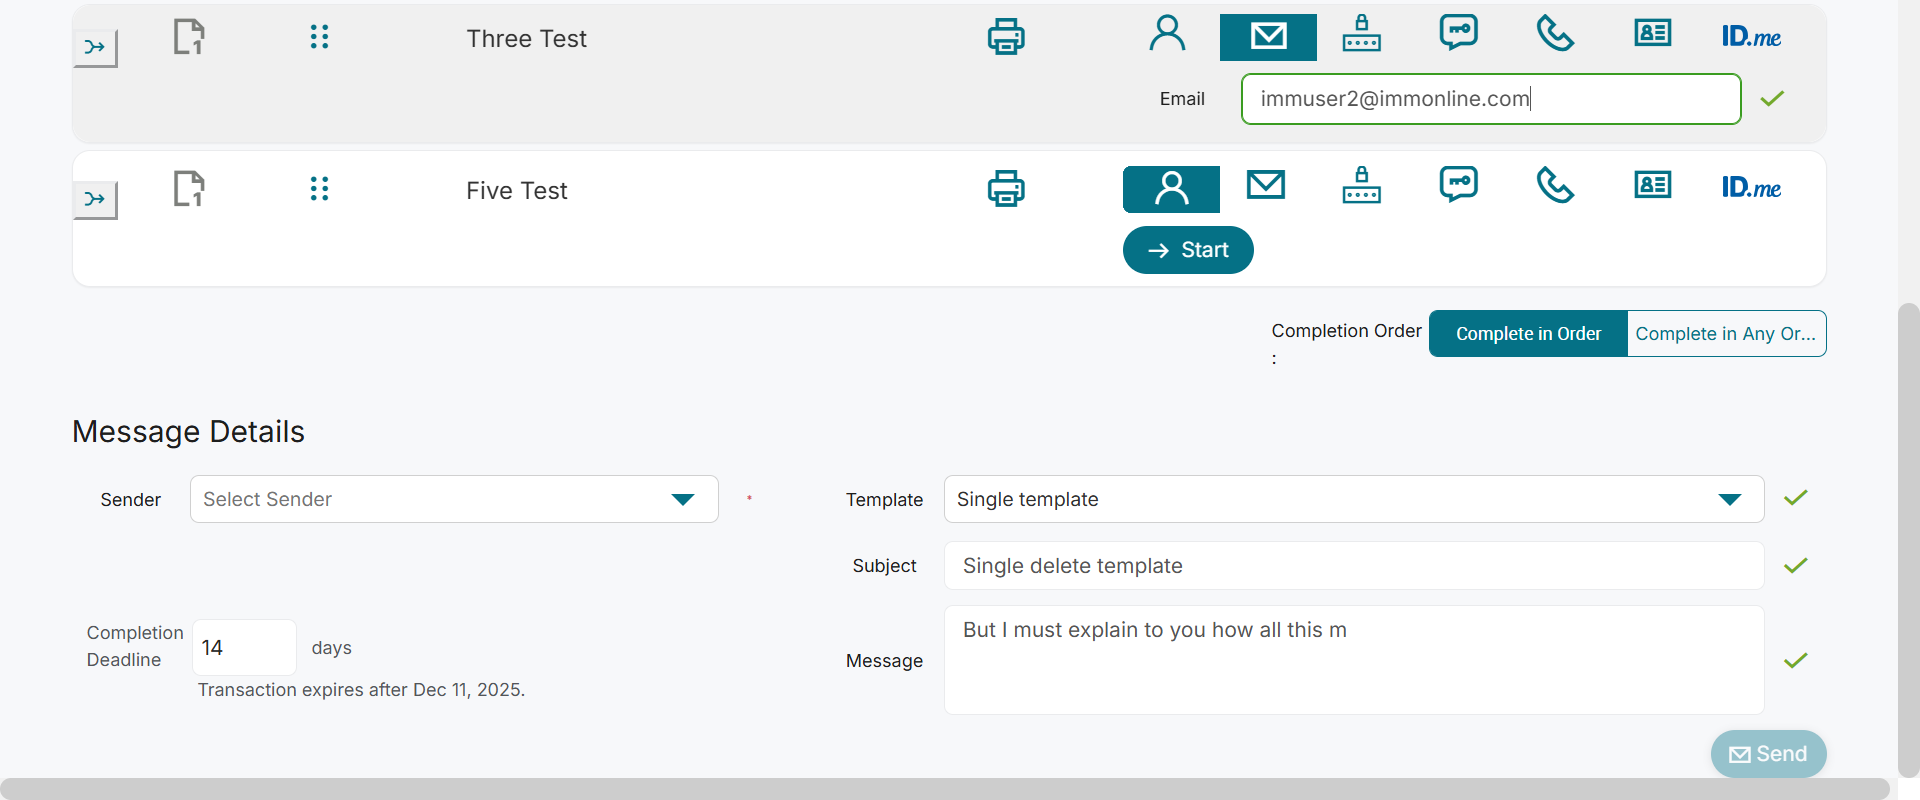This screenshot has width=1920, height=800.
Task: Toggle in-person signer icon for Five Test
Action: click(1171, 189)
